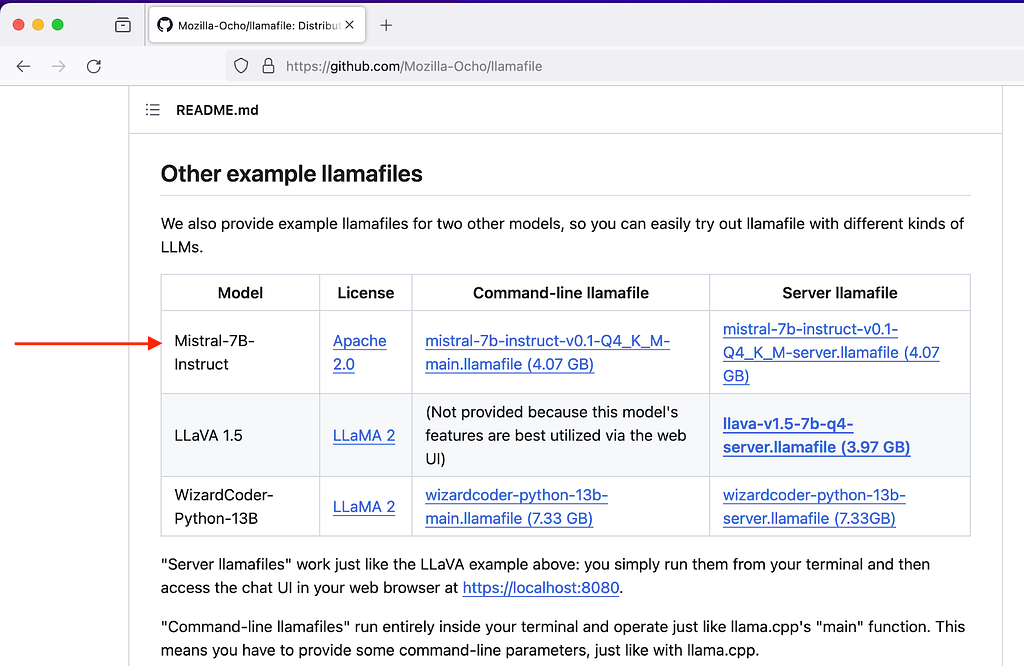Open the tracking protection shield icon
This screenshot has width=1024, height=666.
pyautogui.click(x=241, y=66)
